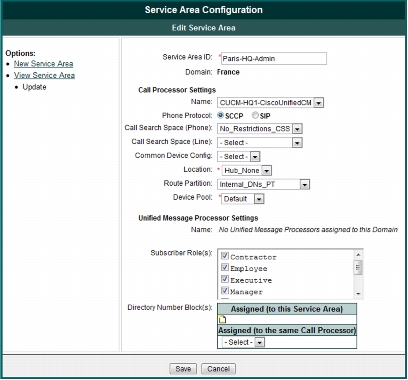The image size is (408, 380).
Task: Uncheck the Manager subscriber role
Action: pyautogui.click(x=225, y=291)
